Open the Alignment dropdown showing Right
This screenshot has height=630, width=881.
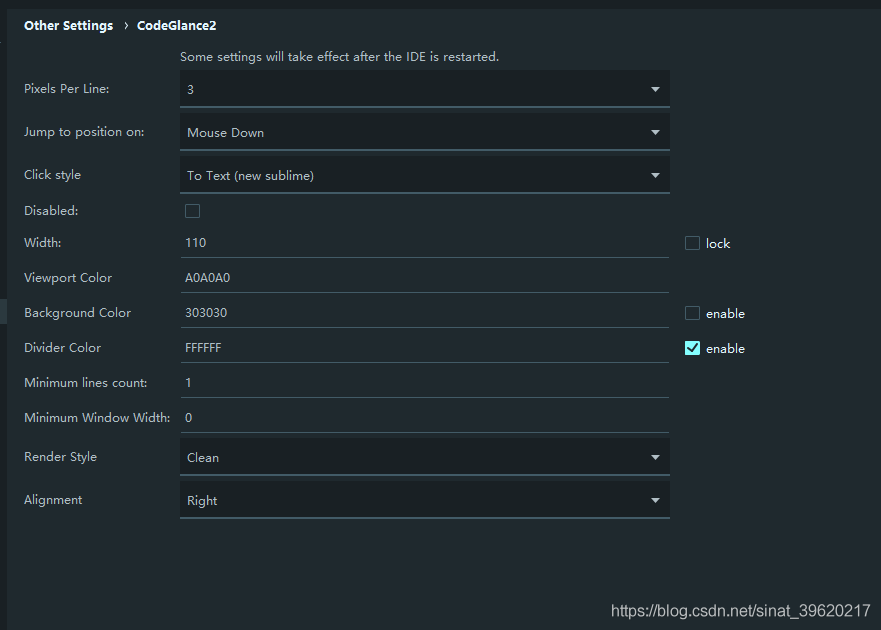click(x=425, y=500)
